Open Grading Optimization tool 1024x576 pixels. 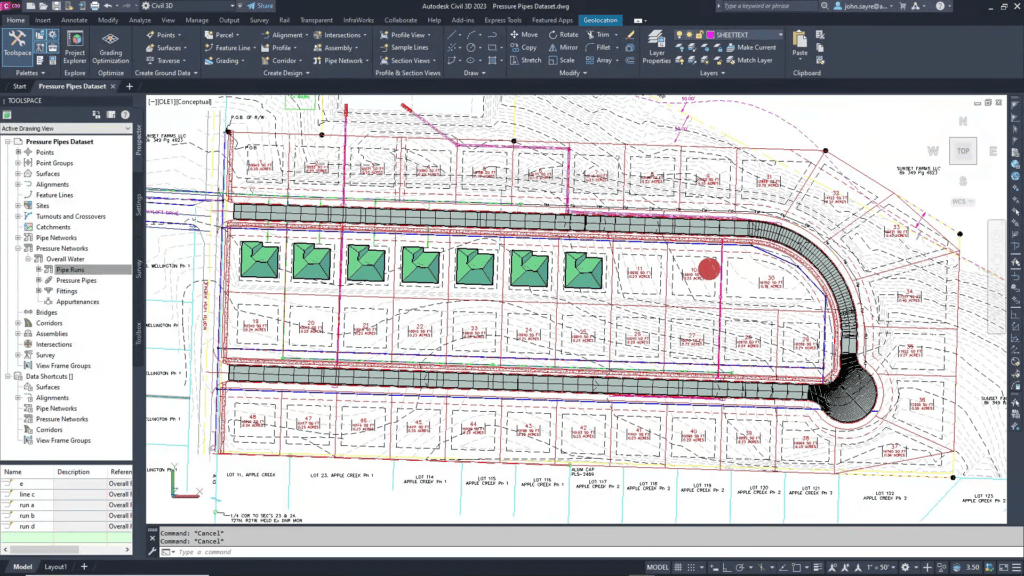111,46
